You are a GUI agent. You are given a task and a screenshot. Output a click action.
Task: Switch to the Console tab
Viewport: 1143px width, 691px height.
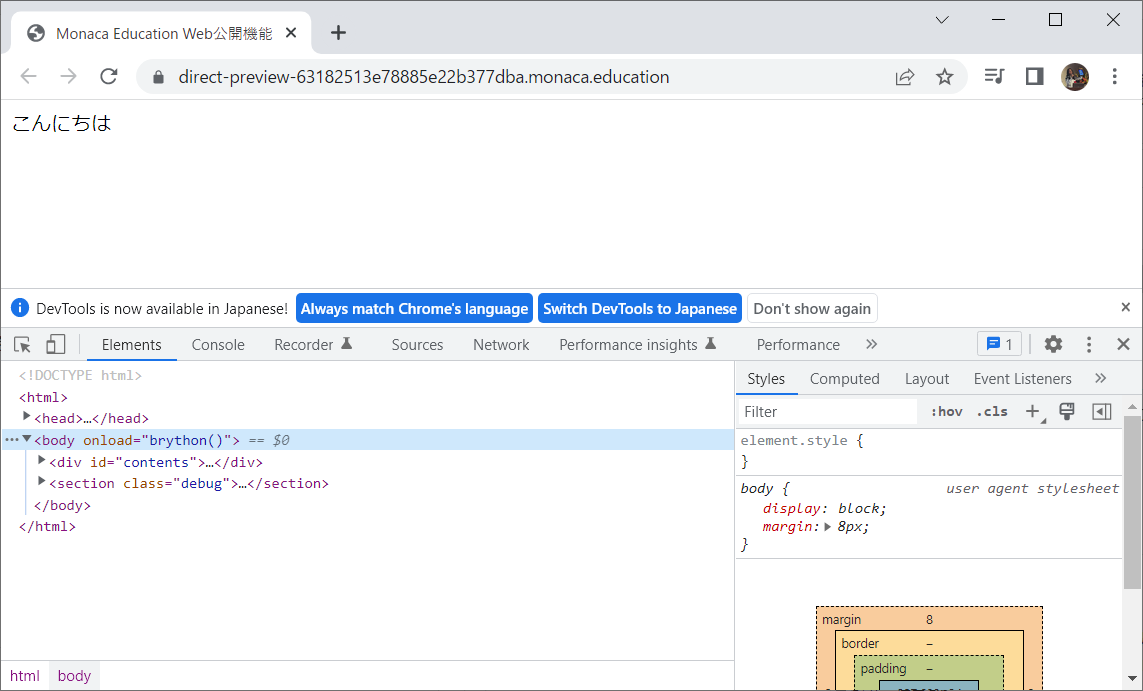(x=217, y=344)
